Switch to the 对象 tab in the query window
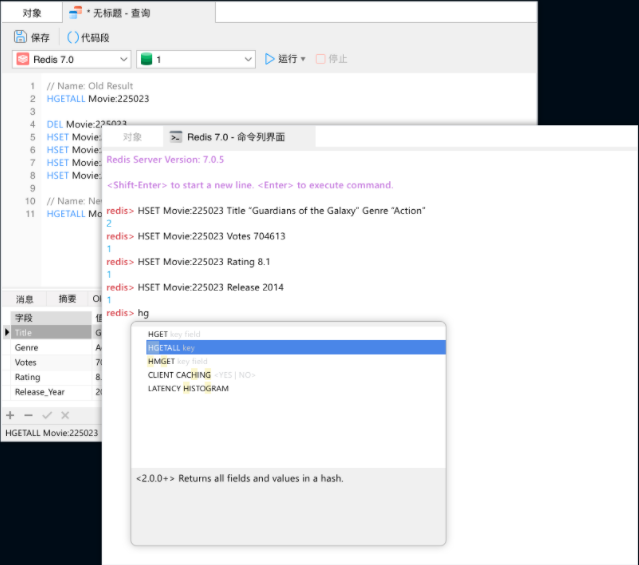Viewport: 639px width, 565px height. (x=32, y=13)
